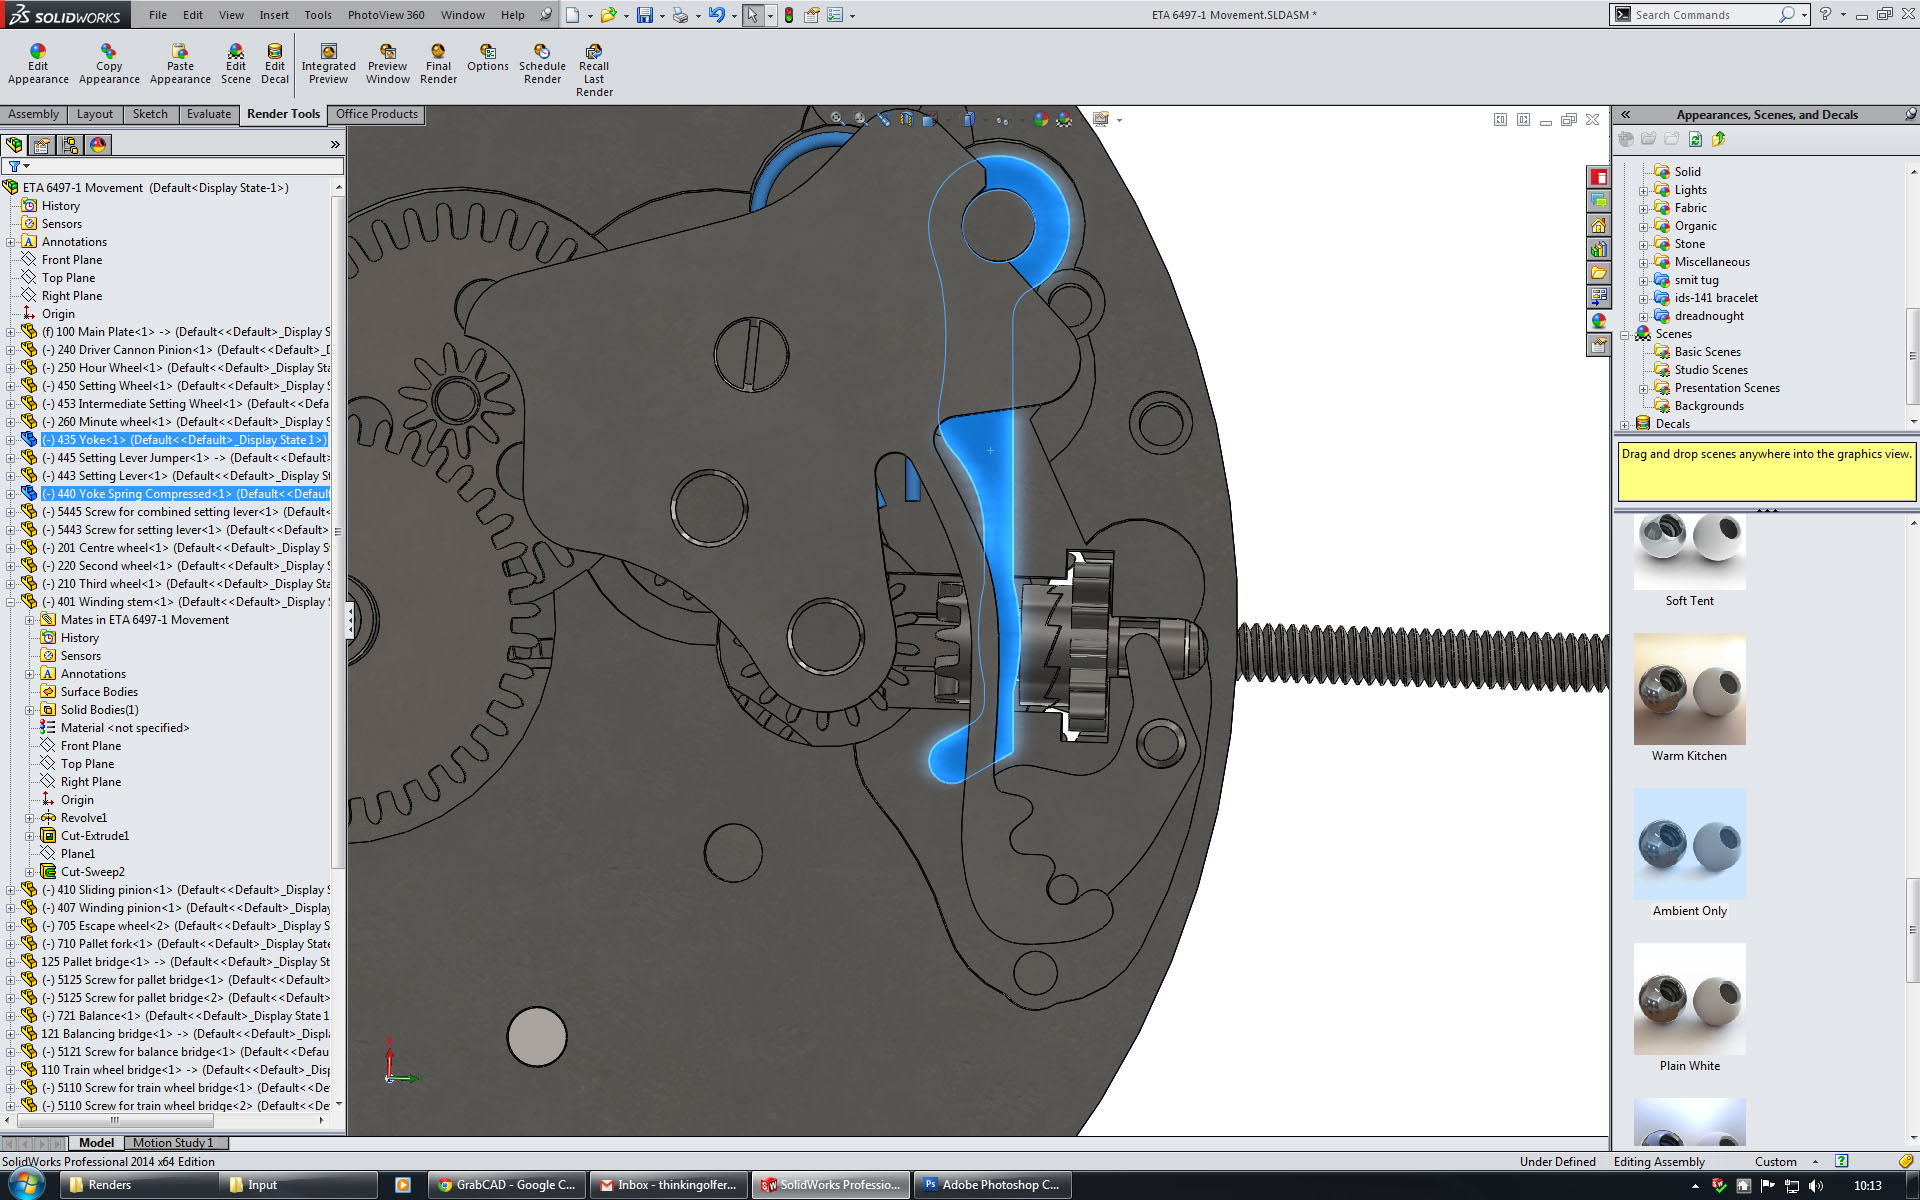Screen dimensions: 1920x1200
Task: Click the Copy Appearance tool
Action: click(x=109, y=64)
